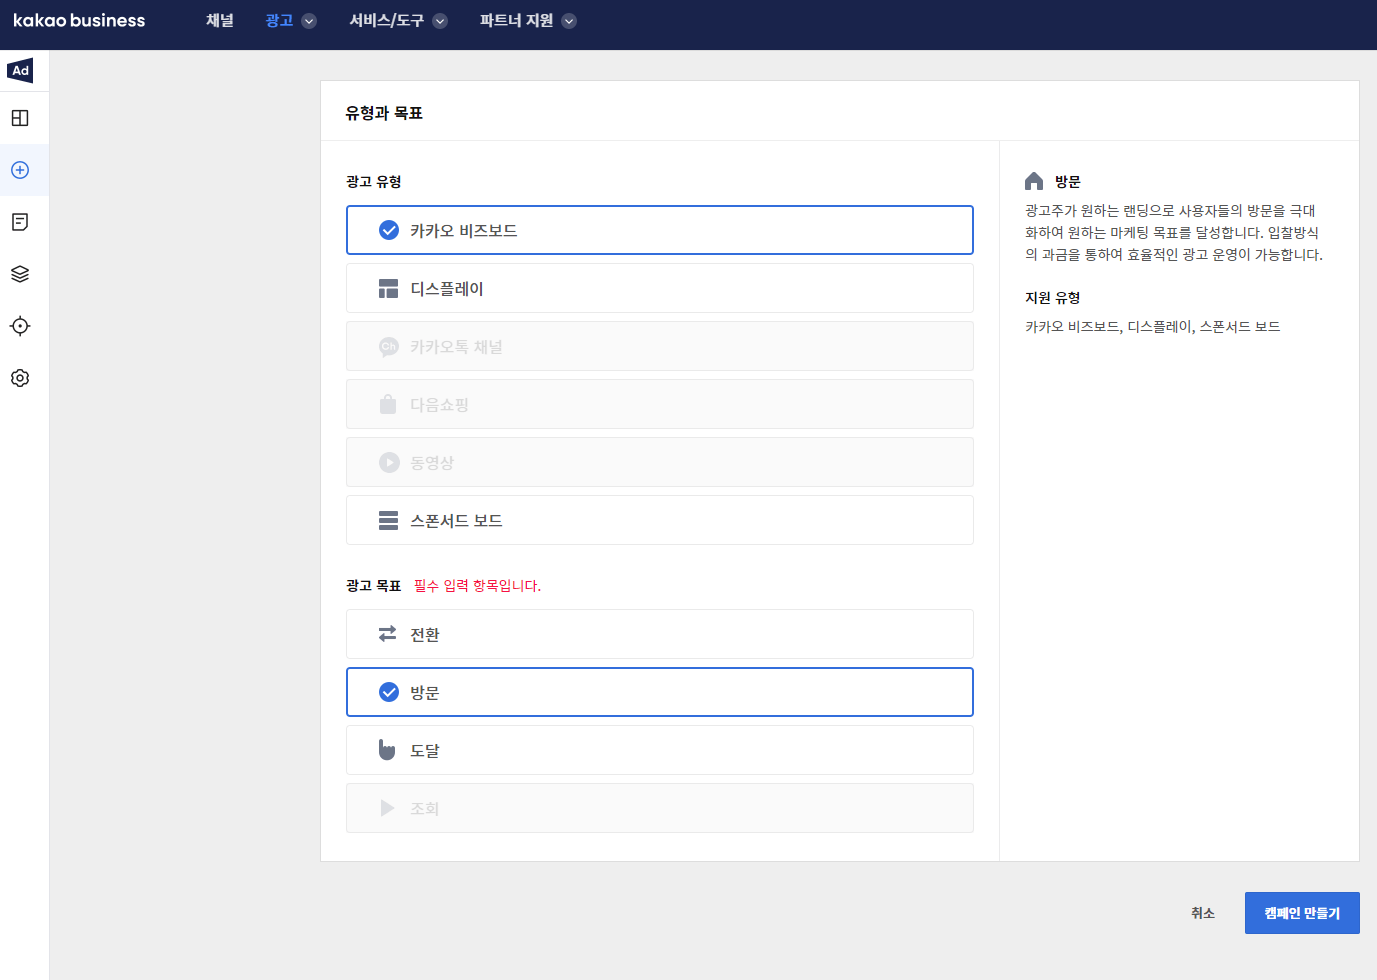The image size is (1377, 980).
Task: Expand the 서비스/도구 dropdown chevron
Action: 440,21
